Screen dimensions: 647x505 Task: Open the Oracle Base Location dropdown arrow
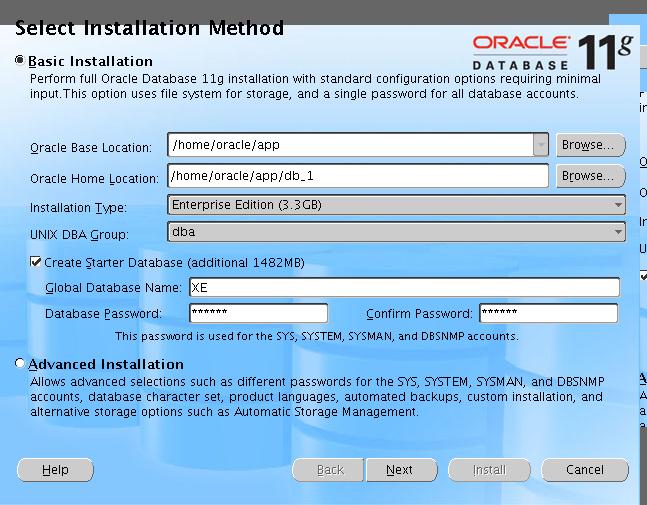click(540, 145)
